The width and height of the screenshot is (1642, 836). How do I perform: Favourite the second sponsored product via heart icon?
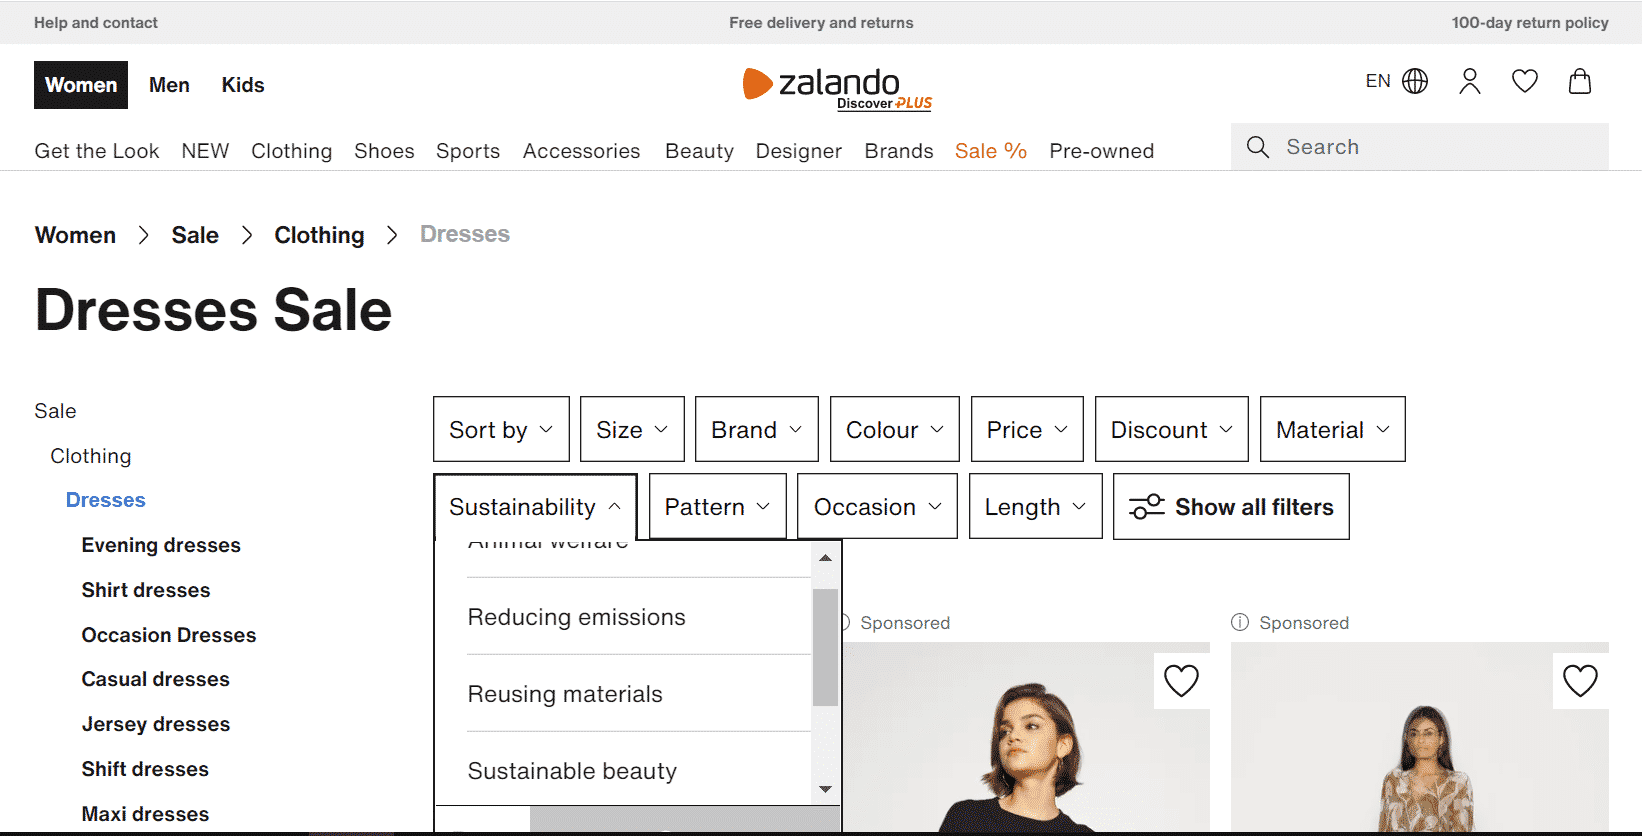click(1581, 681)
